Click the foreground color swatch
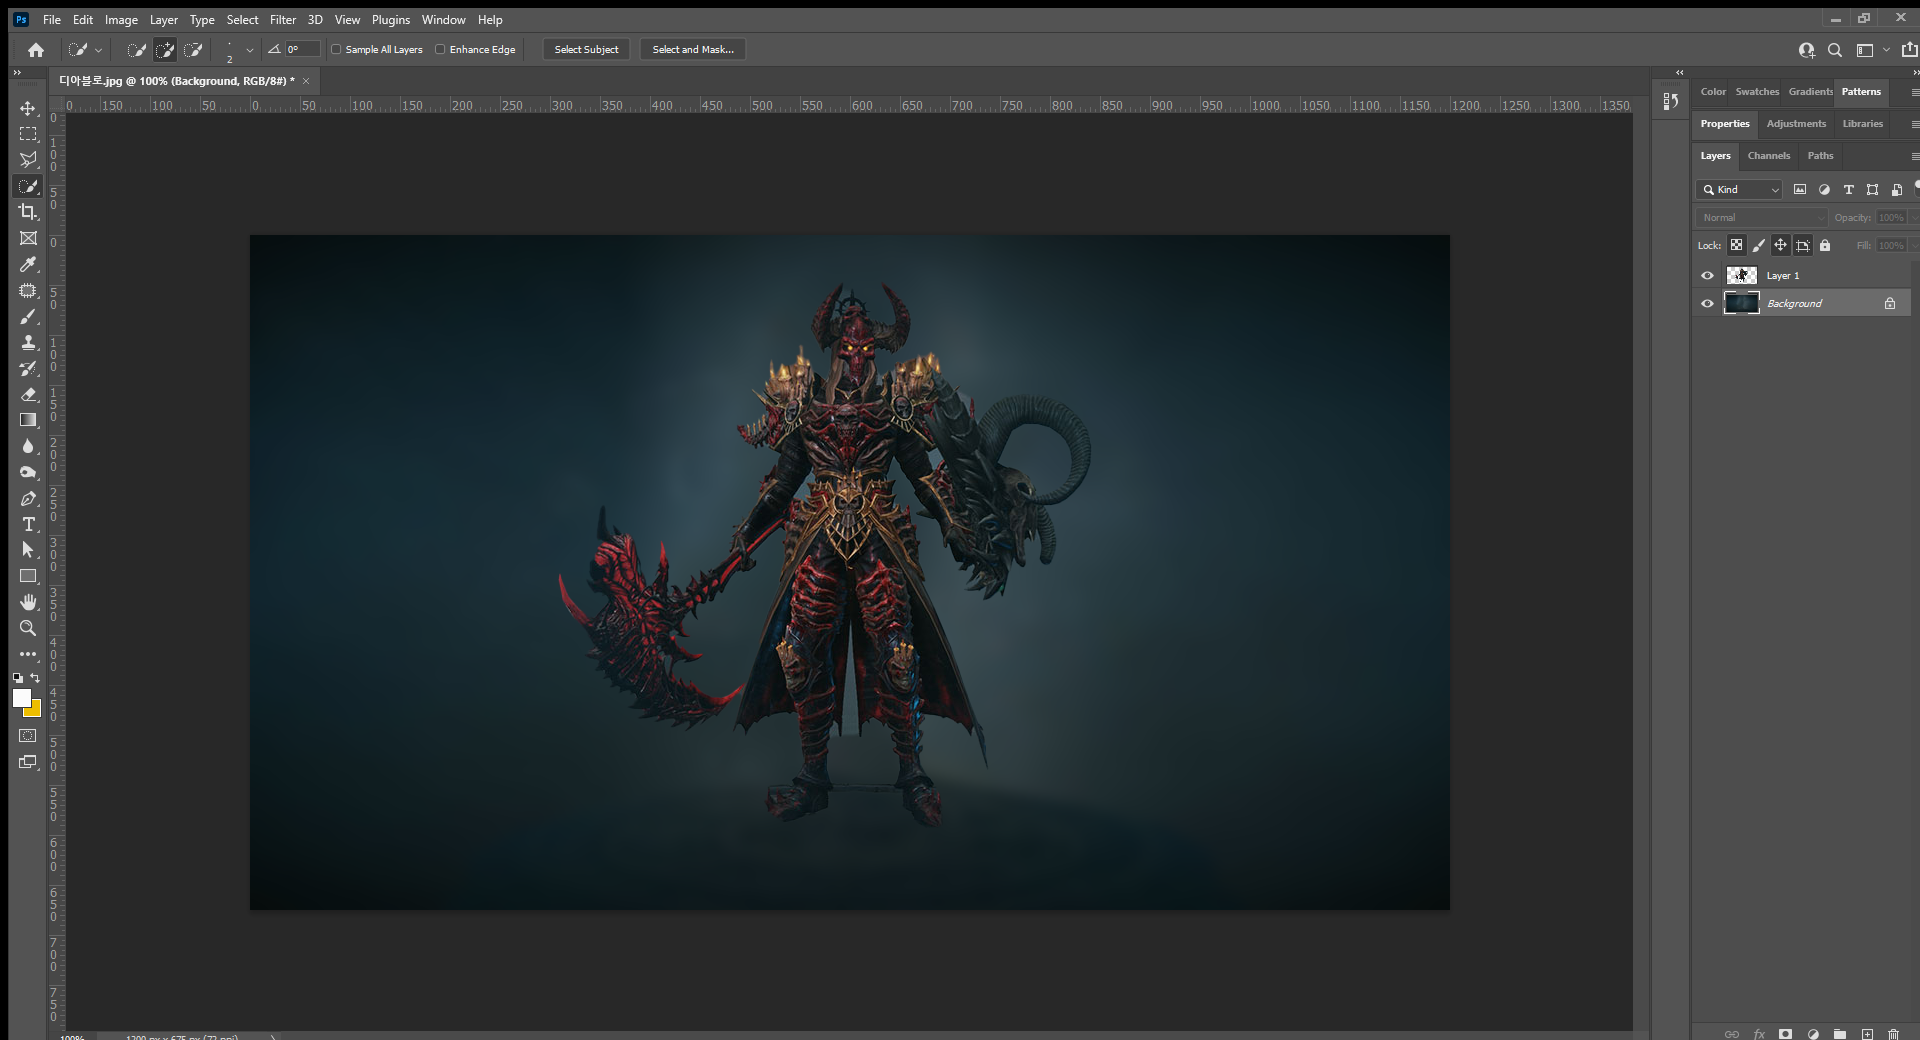Image resolution: width=1920 pixels, height=1040 pixels. point(21,698)
